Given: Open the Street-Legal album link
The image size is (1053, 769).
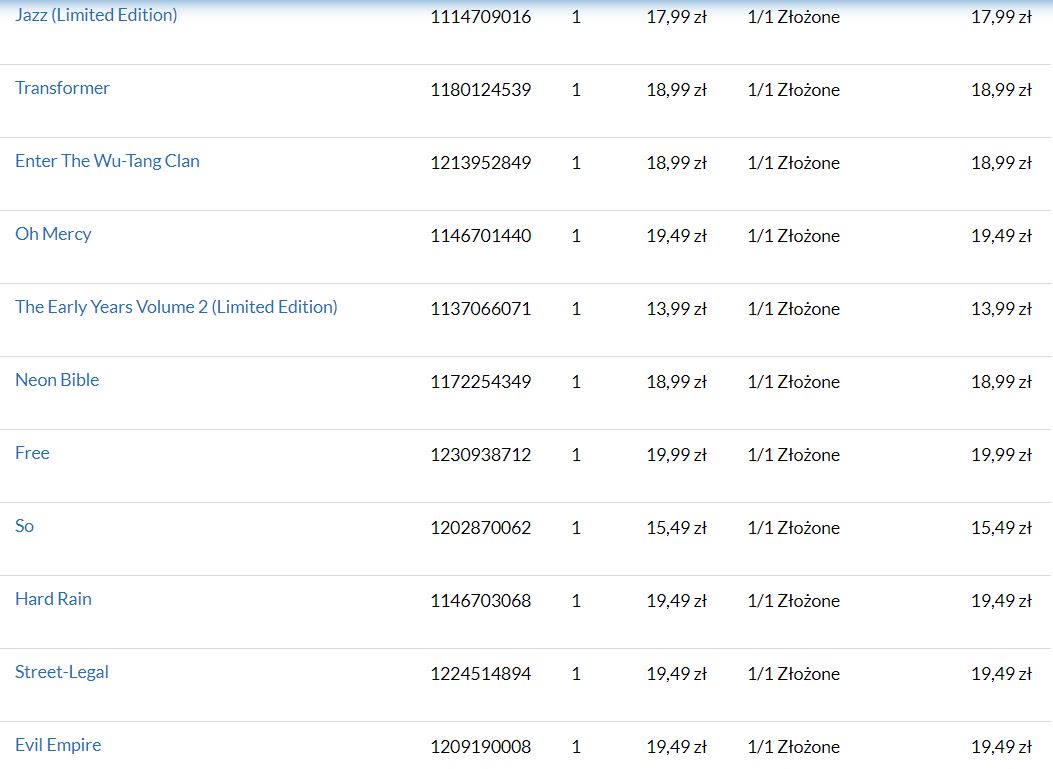Looking at the screenshot, I should [x=62, y=672].
